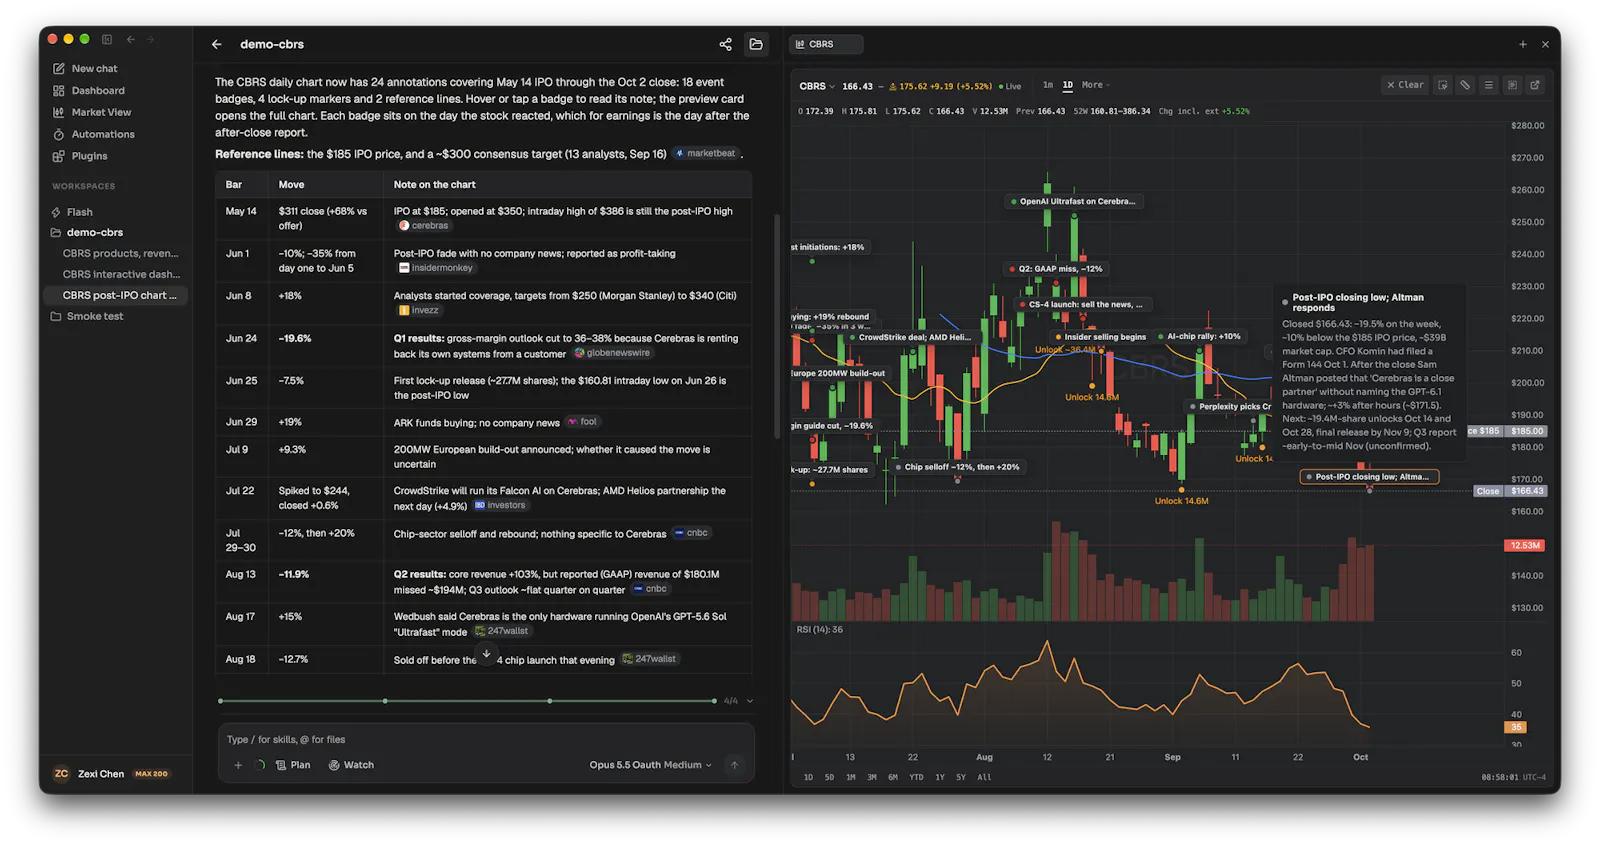This screenshot has width=1600, height=846.
Task: Open the insidermonkey source chip
Action: (x=436, y=268)
